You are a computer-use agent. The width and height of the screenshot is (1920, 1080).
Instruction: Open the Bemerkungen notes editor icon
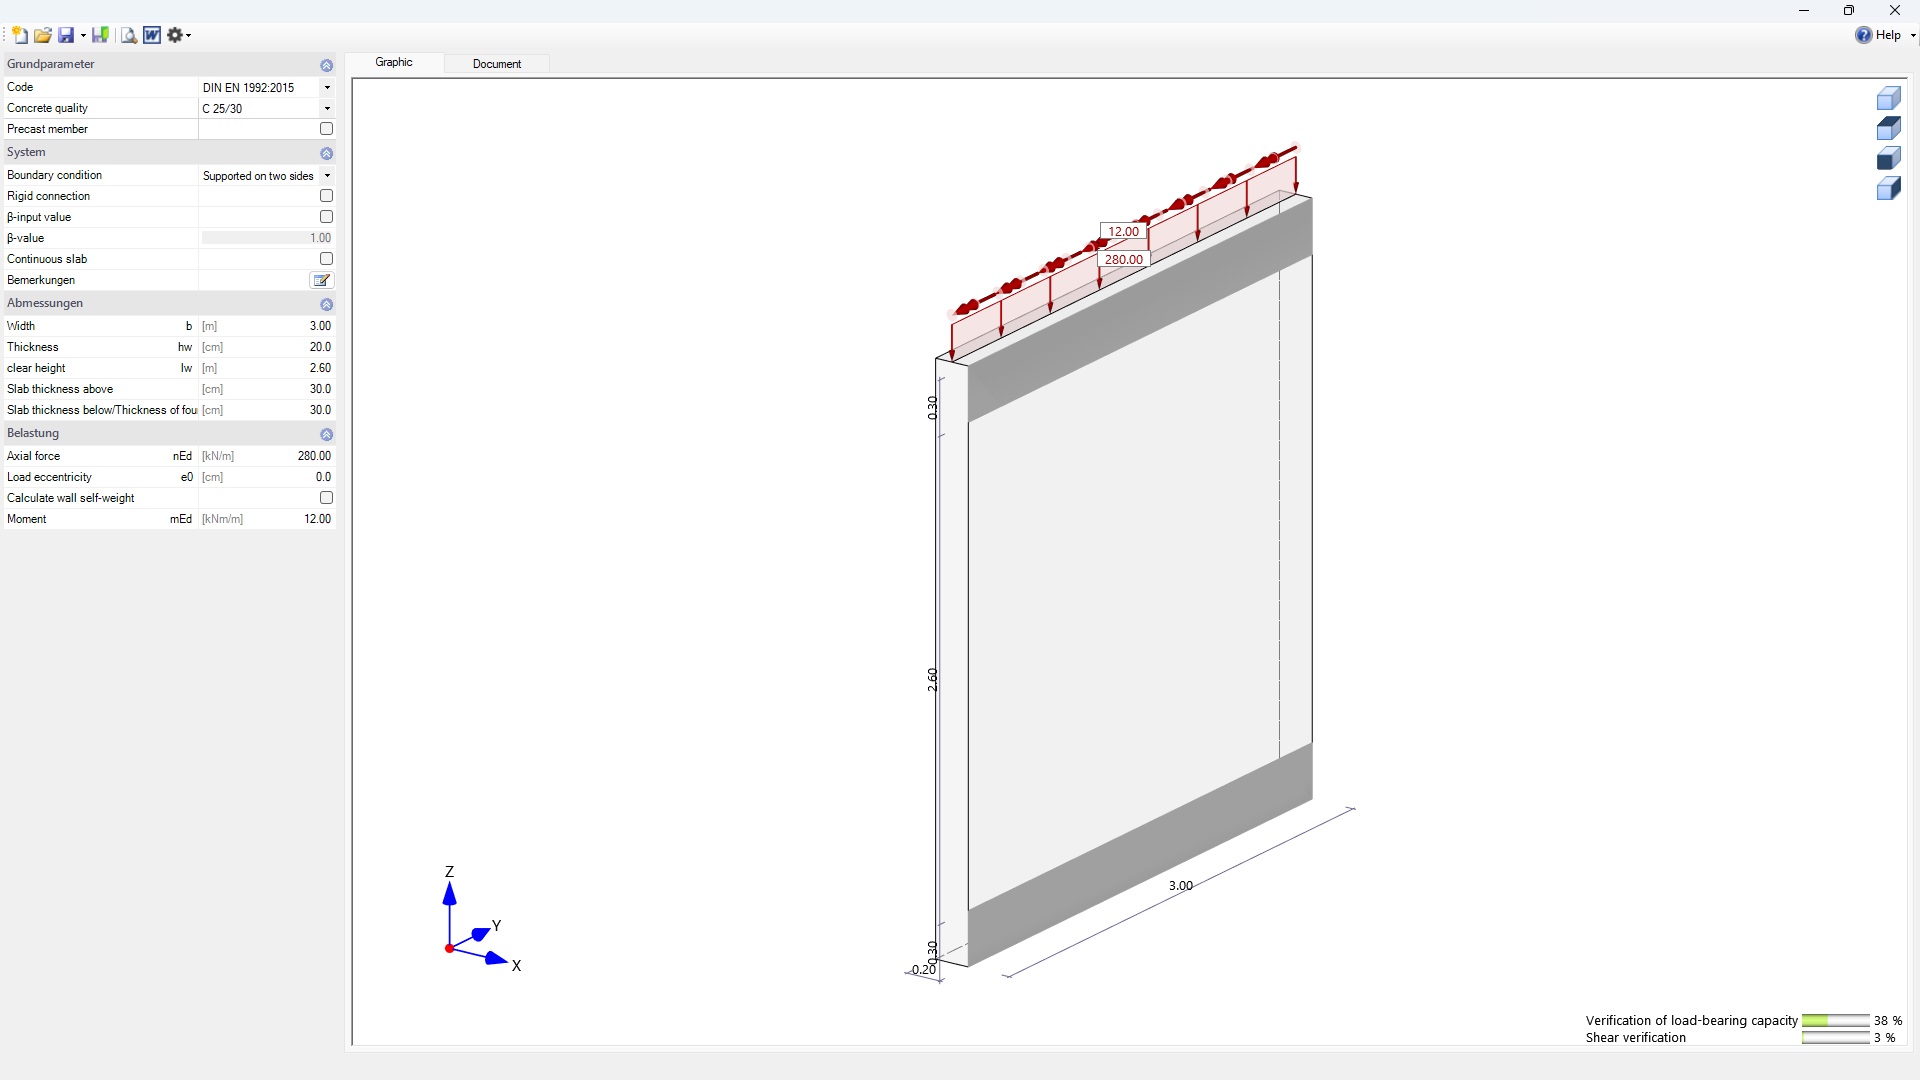click(x=321, y=280)
